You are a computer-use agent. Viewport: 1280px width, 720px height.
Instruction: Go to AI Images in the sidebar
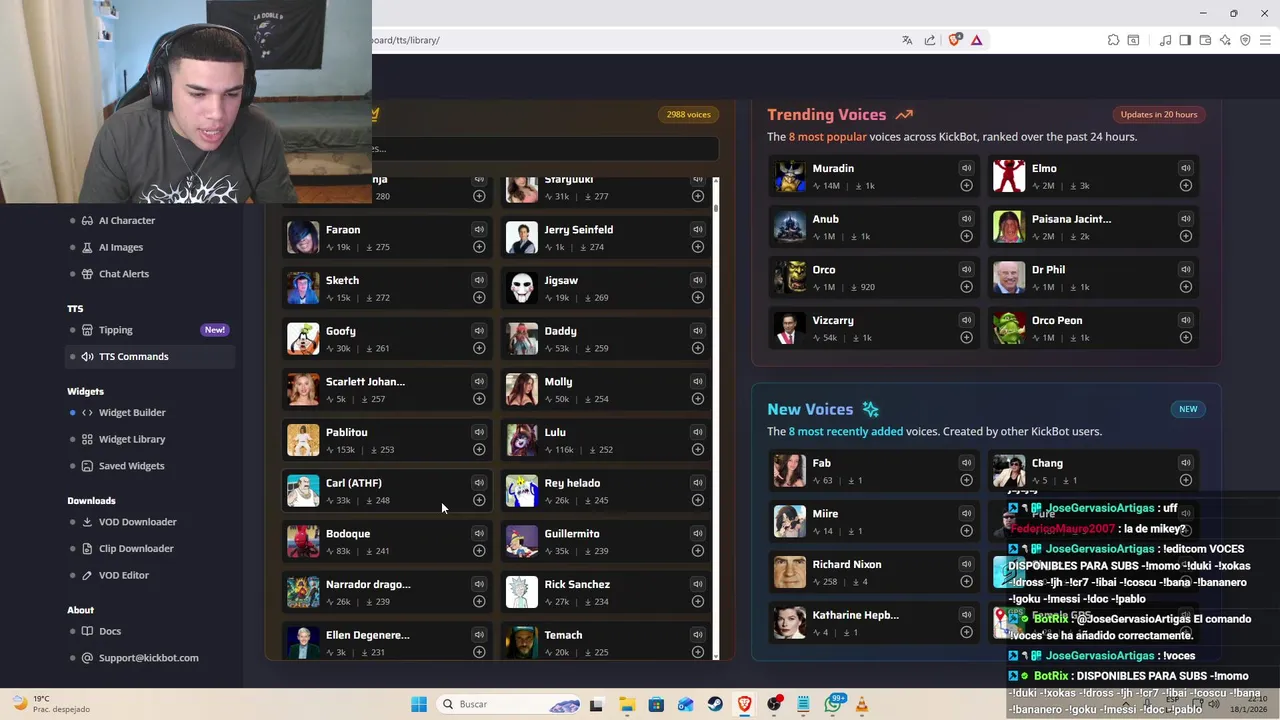pyautogui.click(x=121, y=247)
